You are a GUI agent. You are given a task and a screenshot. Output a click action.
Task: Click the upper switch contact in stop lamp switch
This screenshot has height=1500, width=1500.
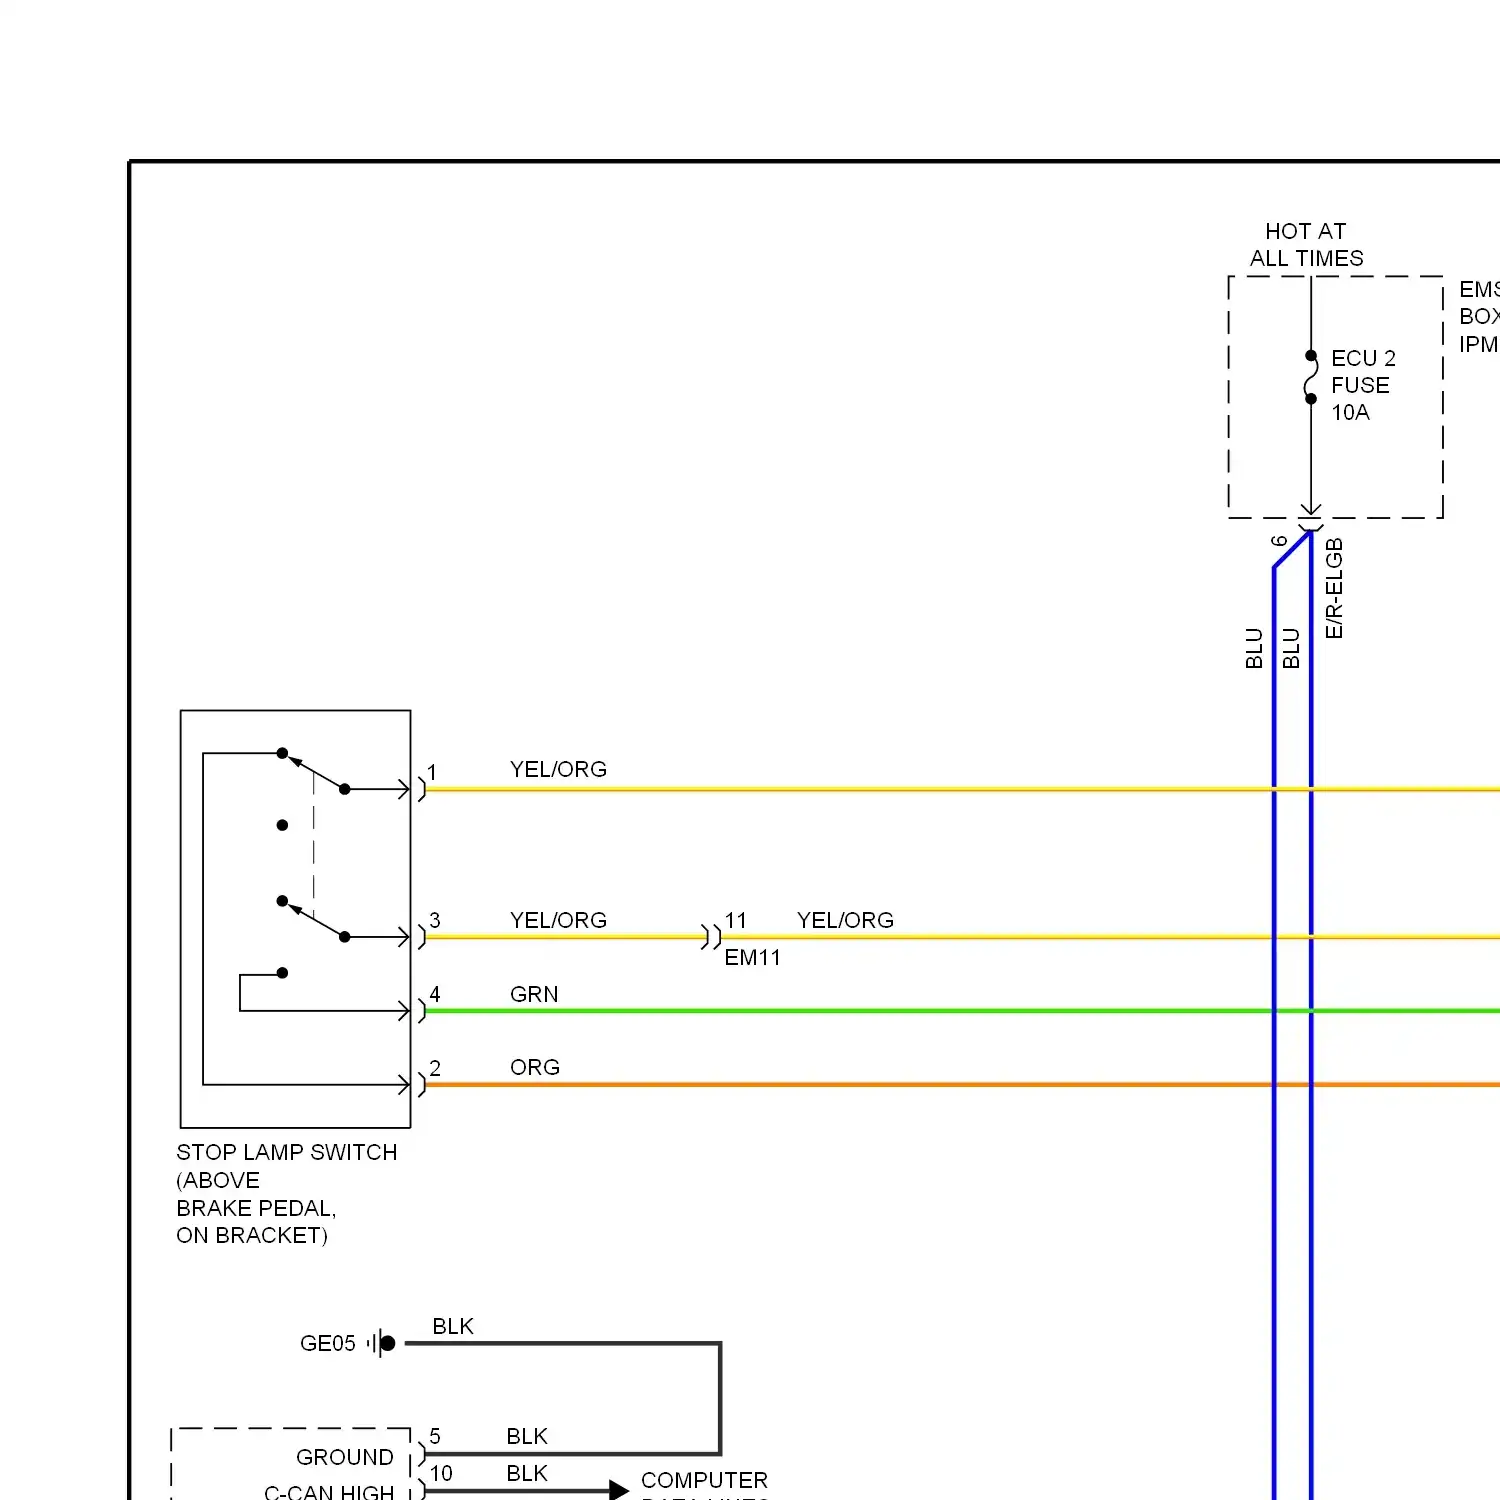point(314,771)
